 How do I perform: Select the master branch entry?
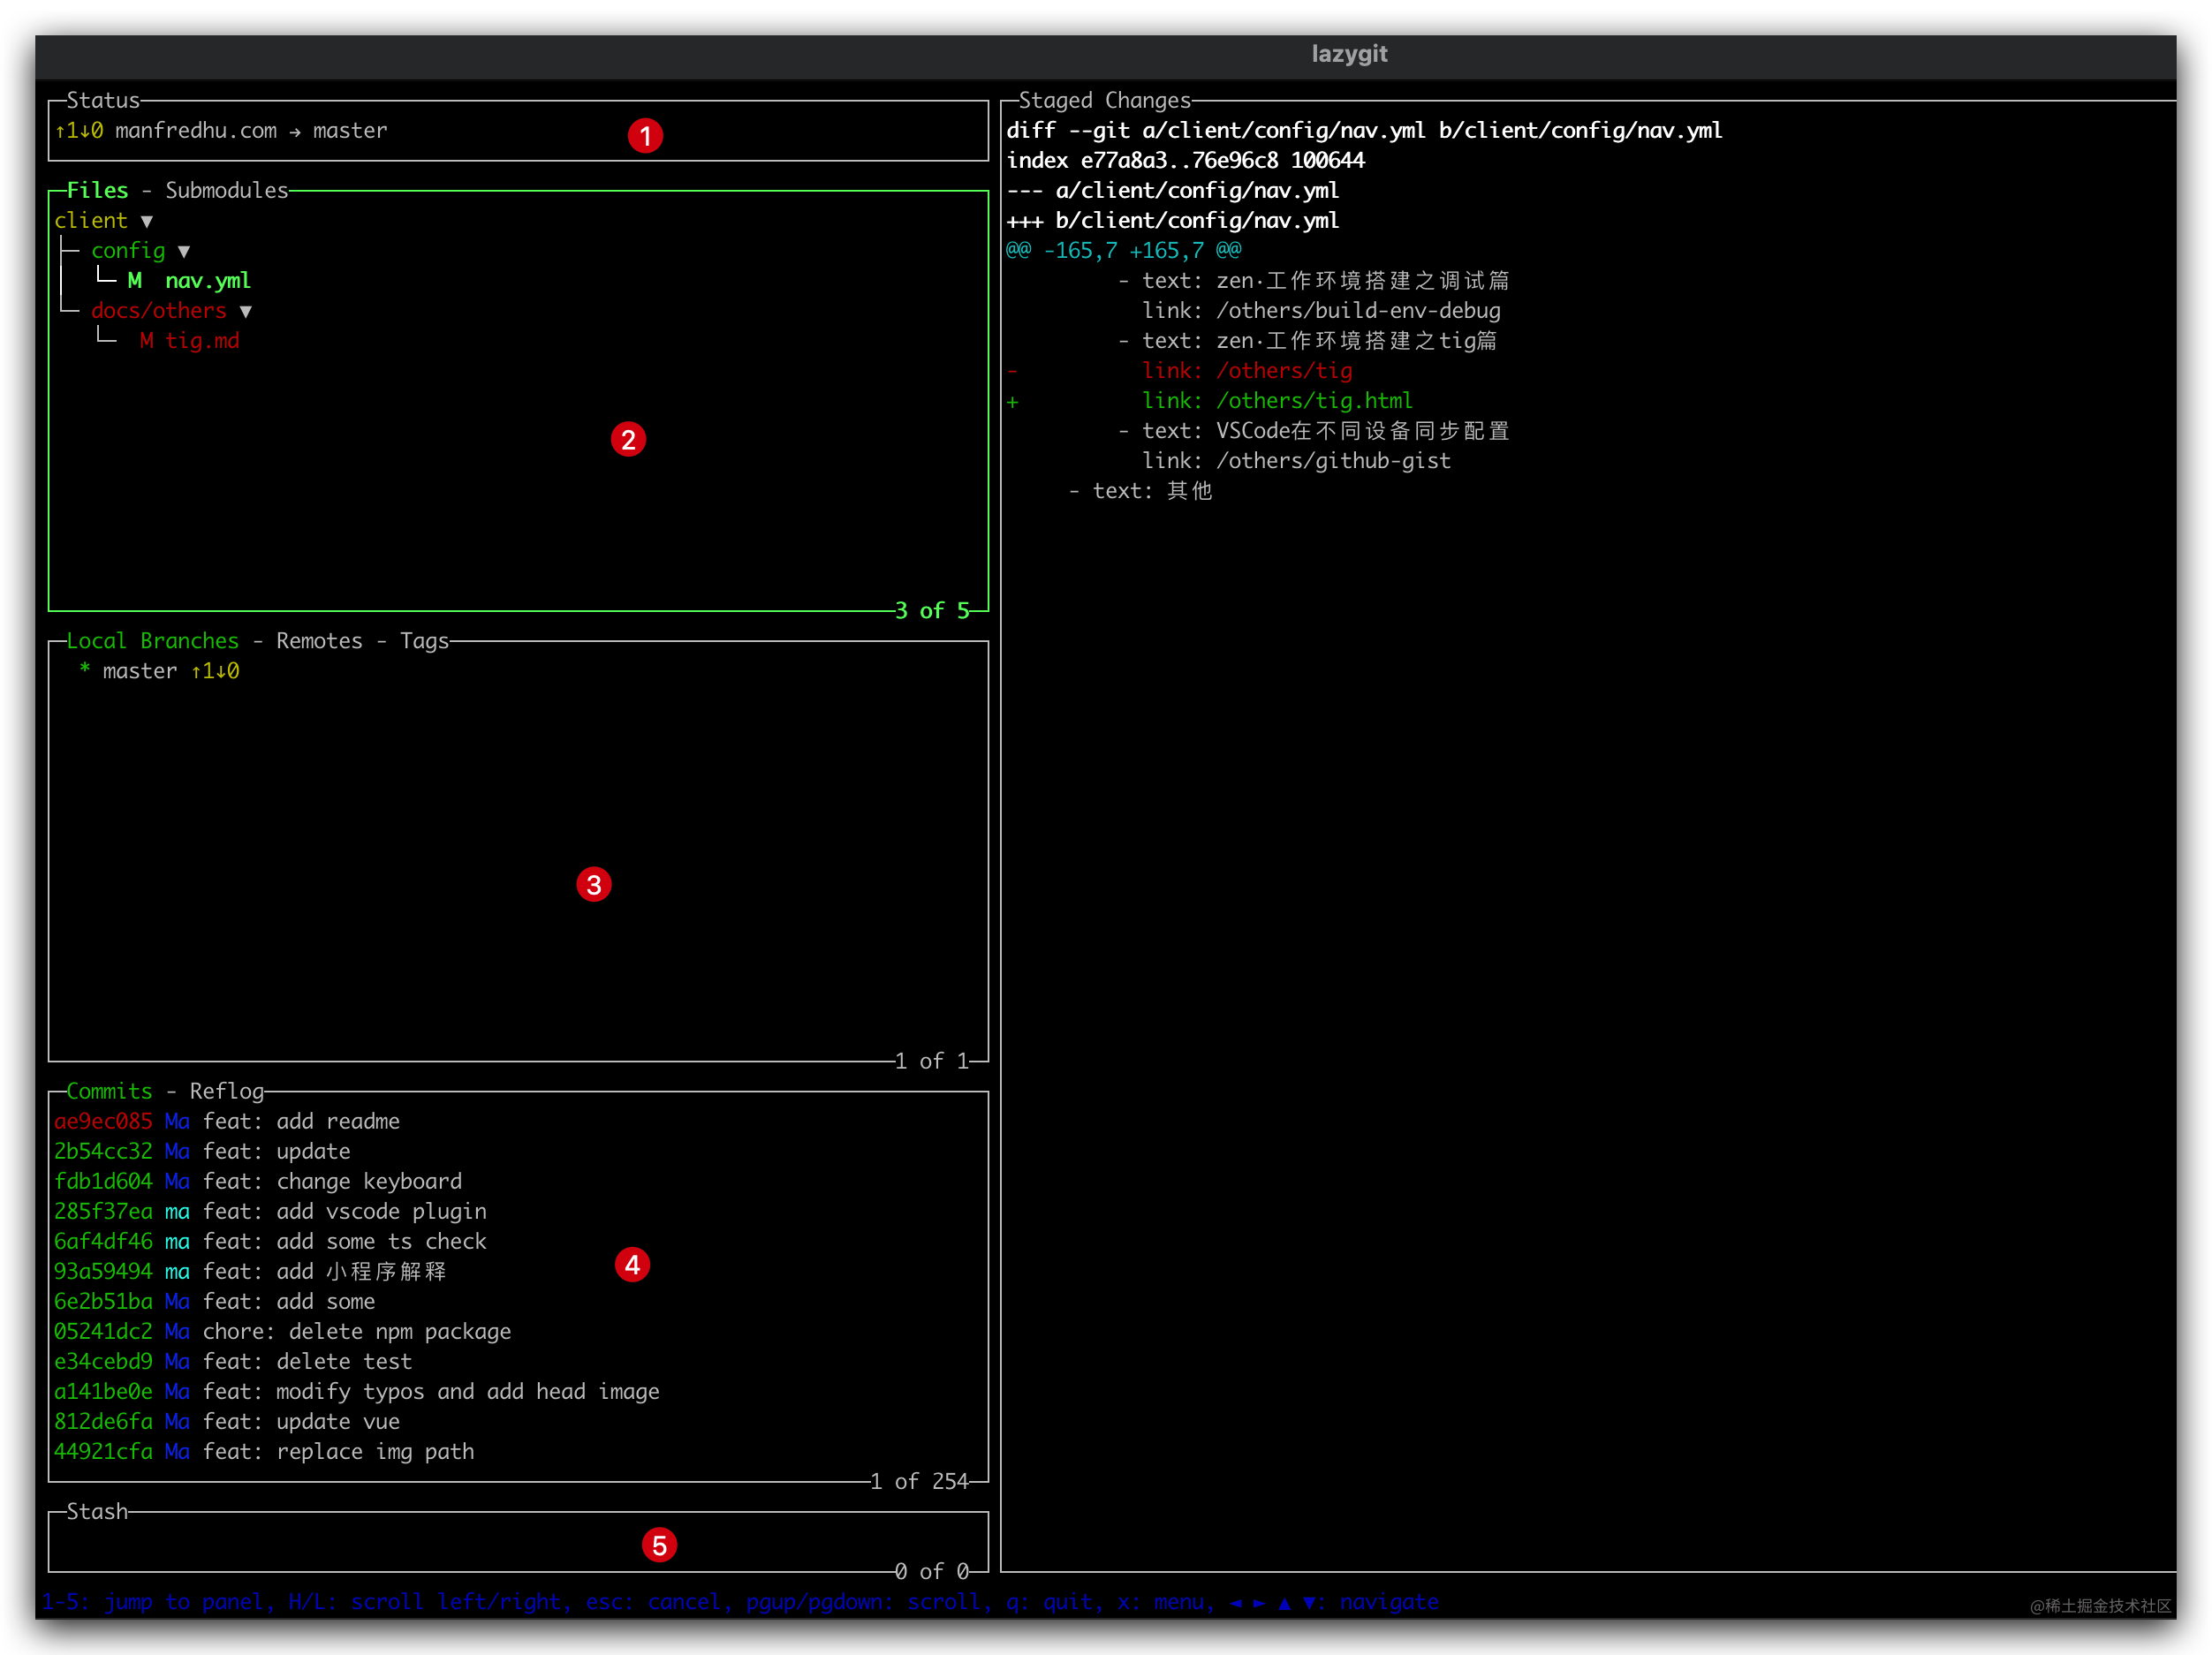point(140,671)
